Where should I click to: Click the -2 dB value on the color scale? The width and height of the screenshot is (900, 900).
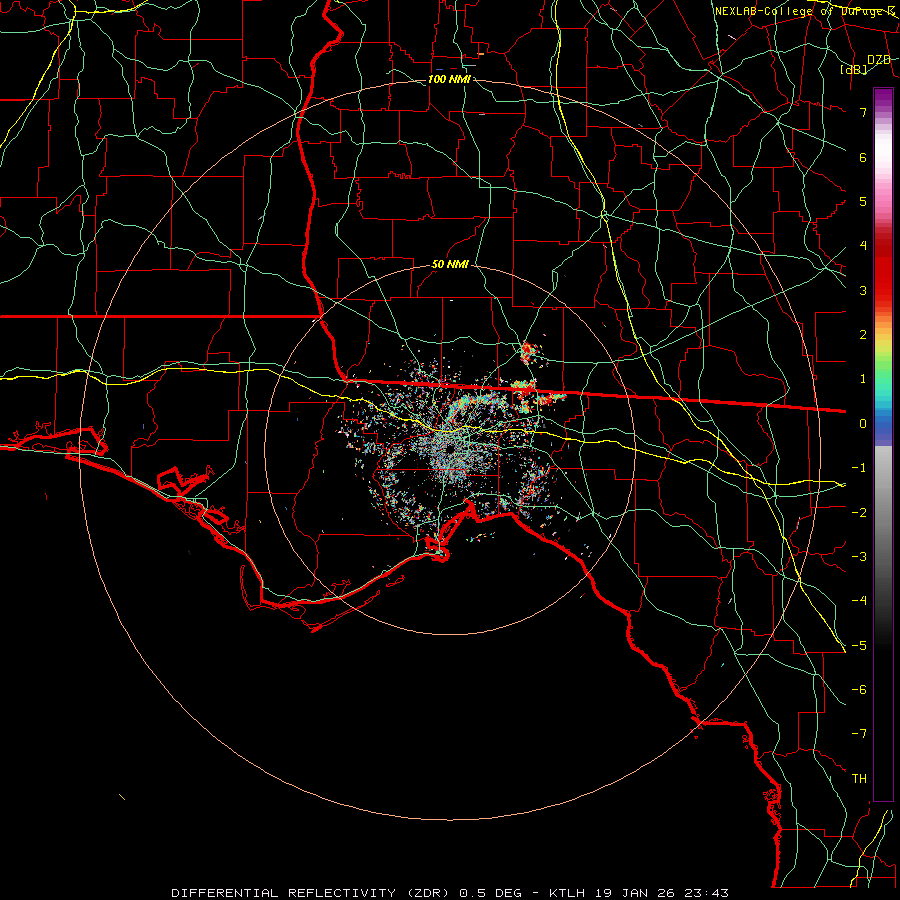859,512
